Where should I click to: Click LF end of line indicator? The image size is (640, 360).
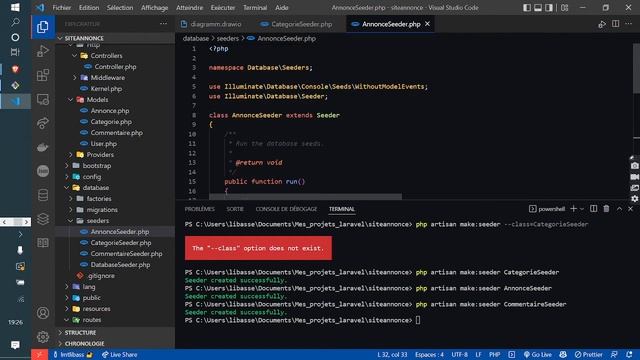(478, 354)
